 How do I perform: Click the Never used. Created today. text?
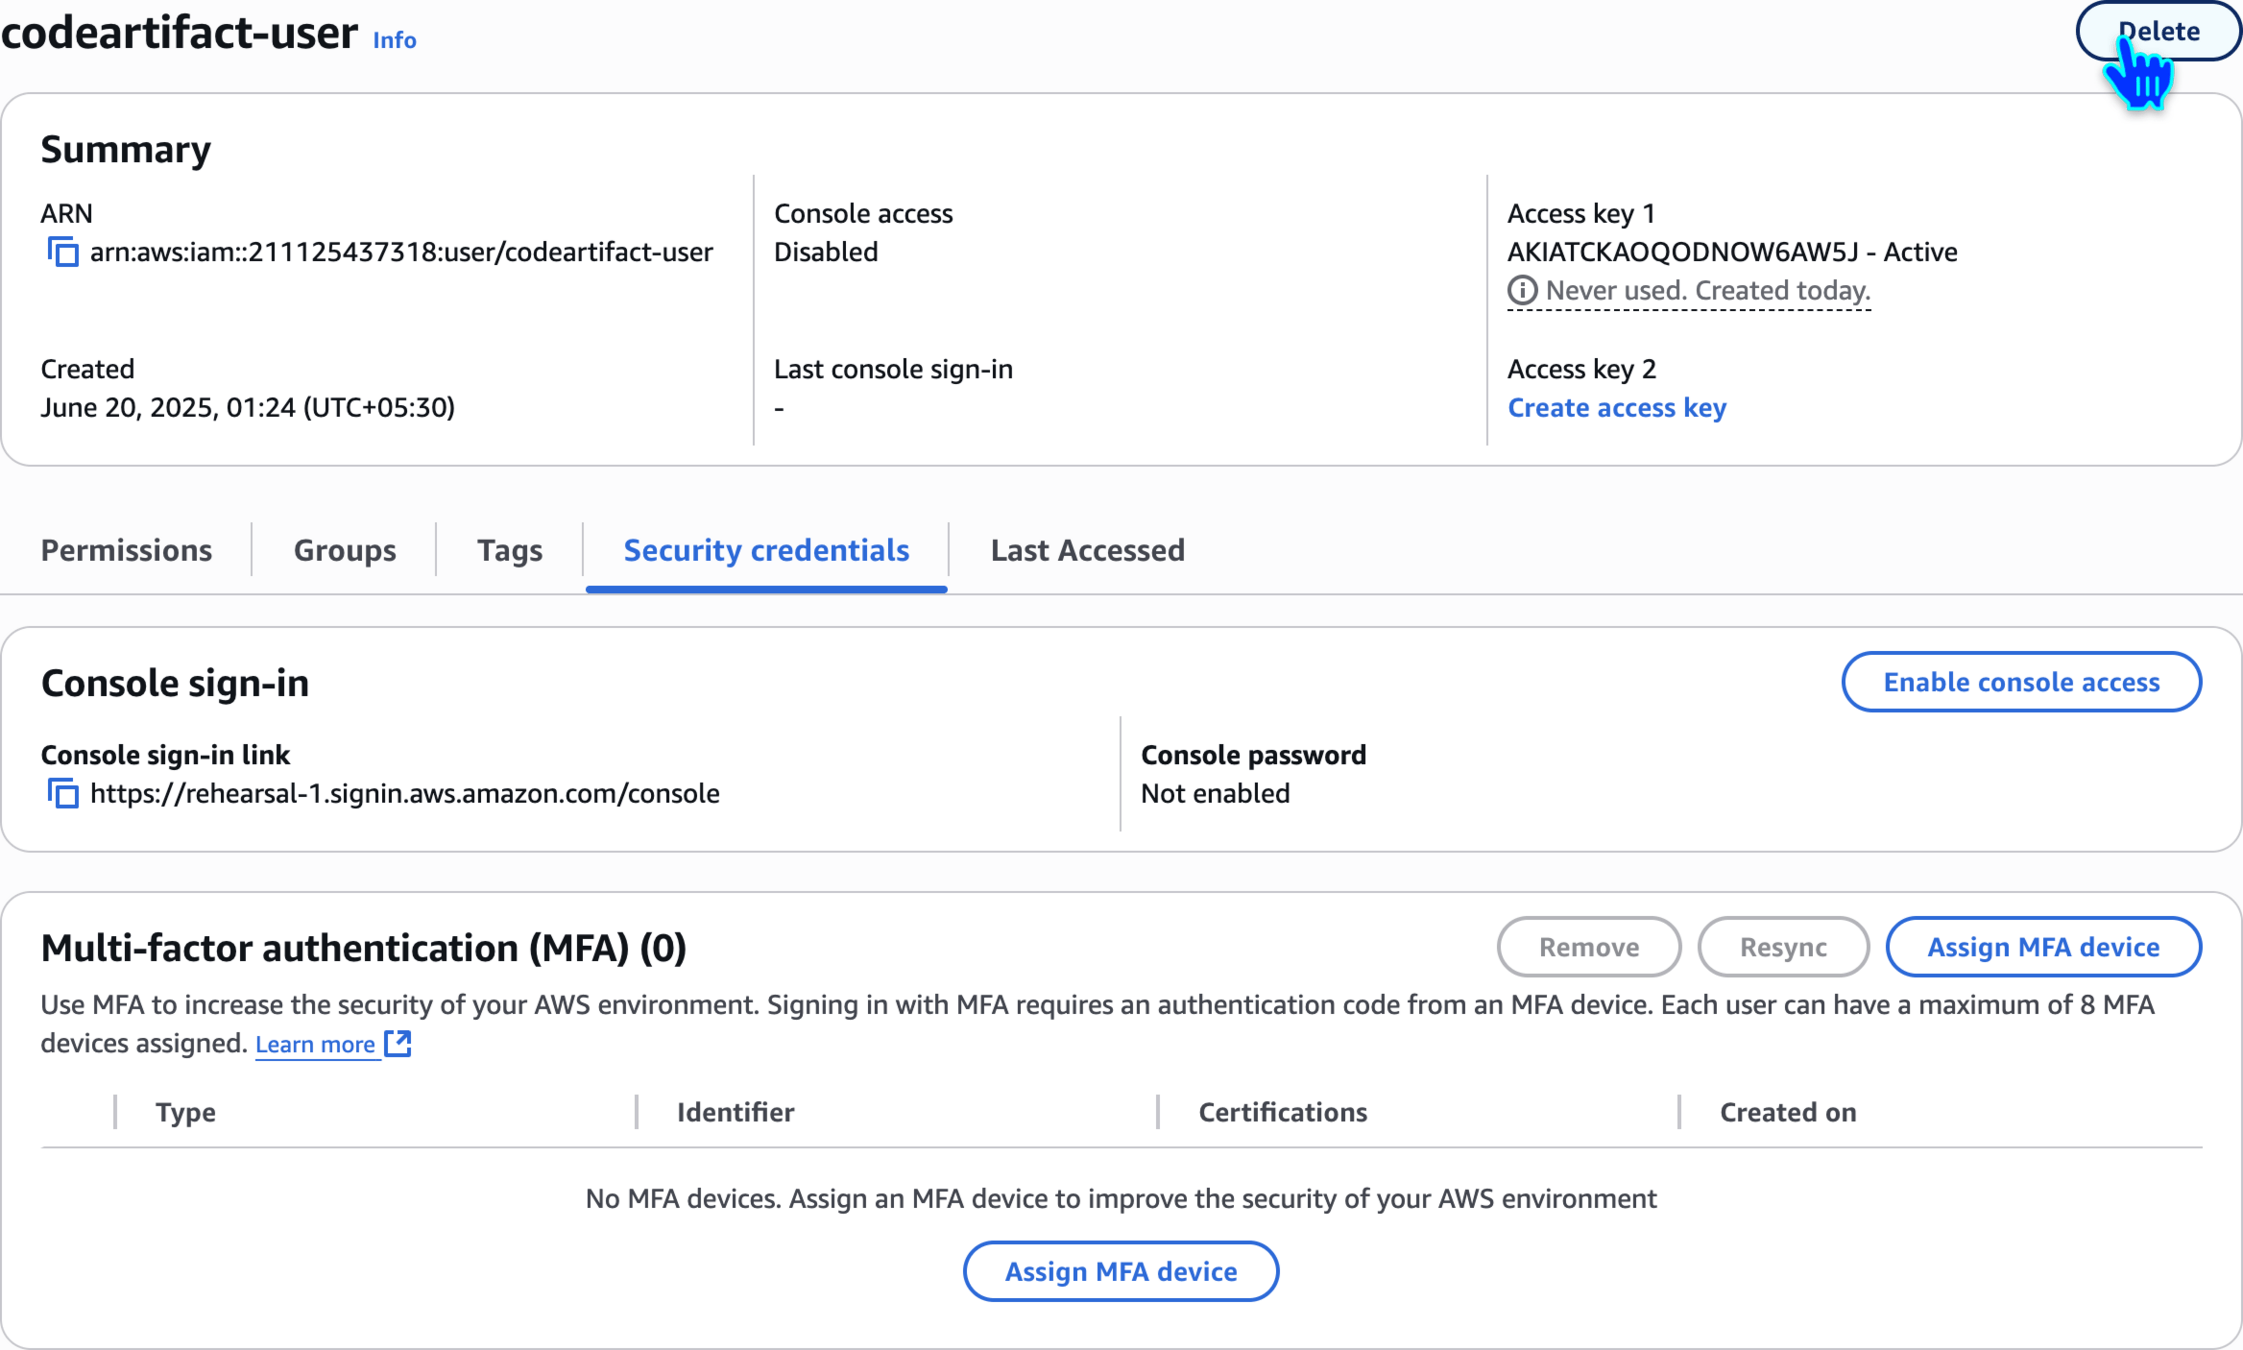[1707, 291]
